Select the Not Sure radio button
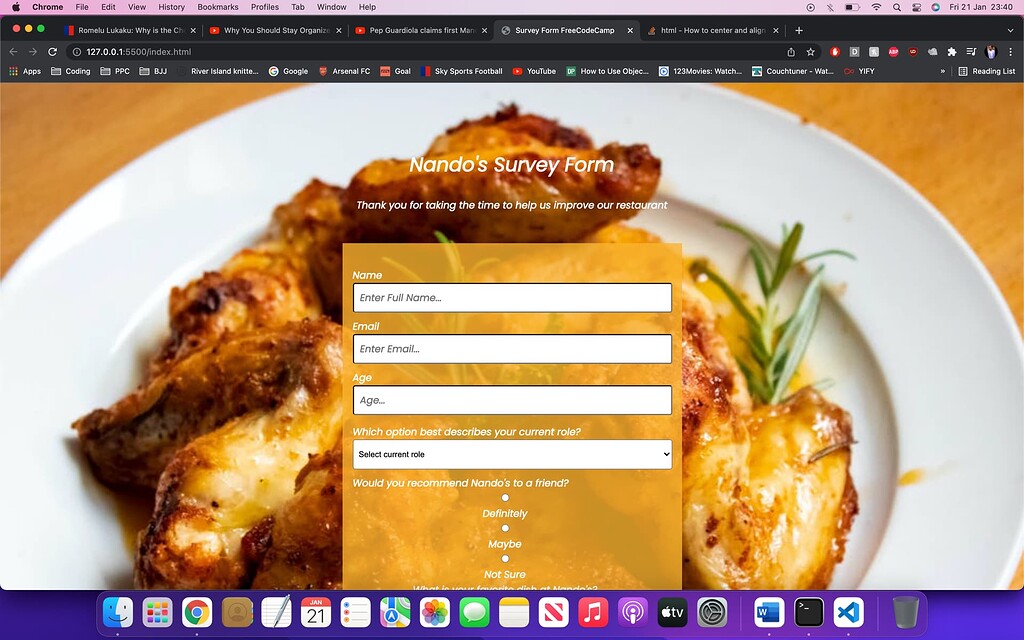The height and width of the screenshot is (640, 1024). coord(505,558)
